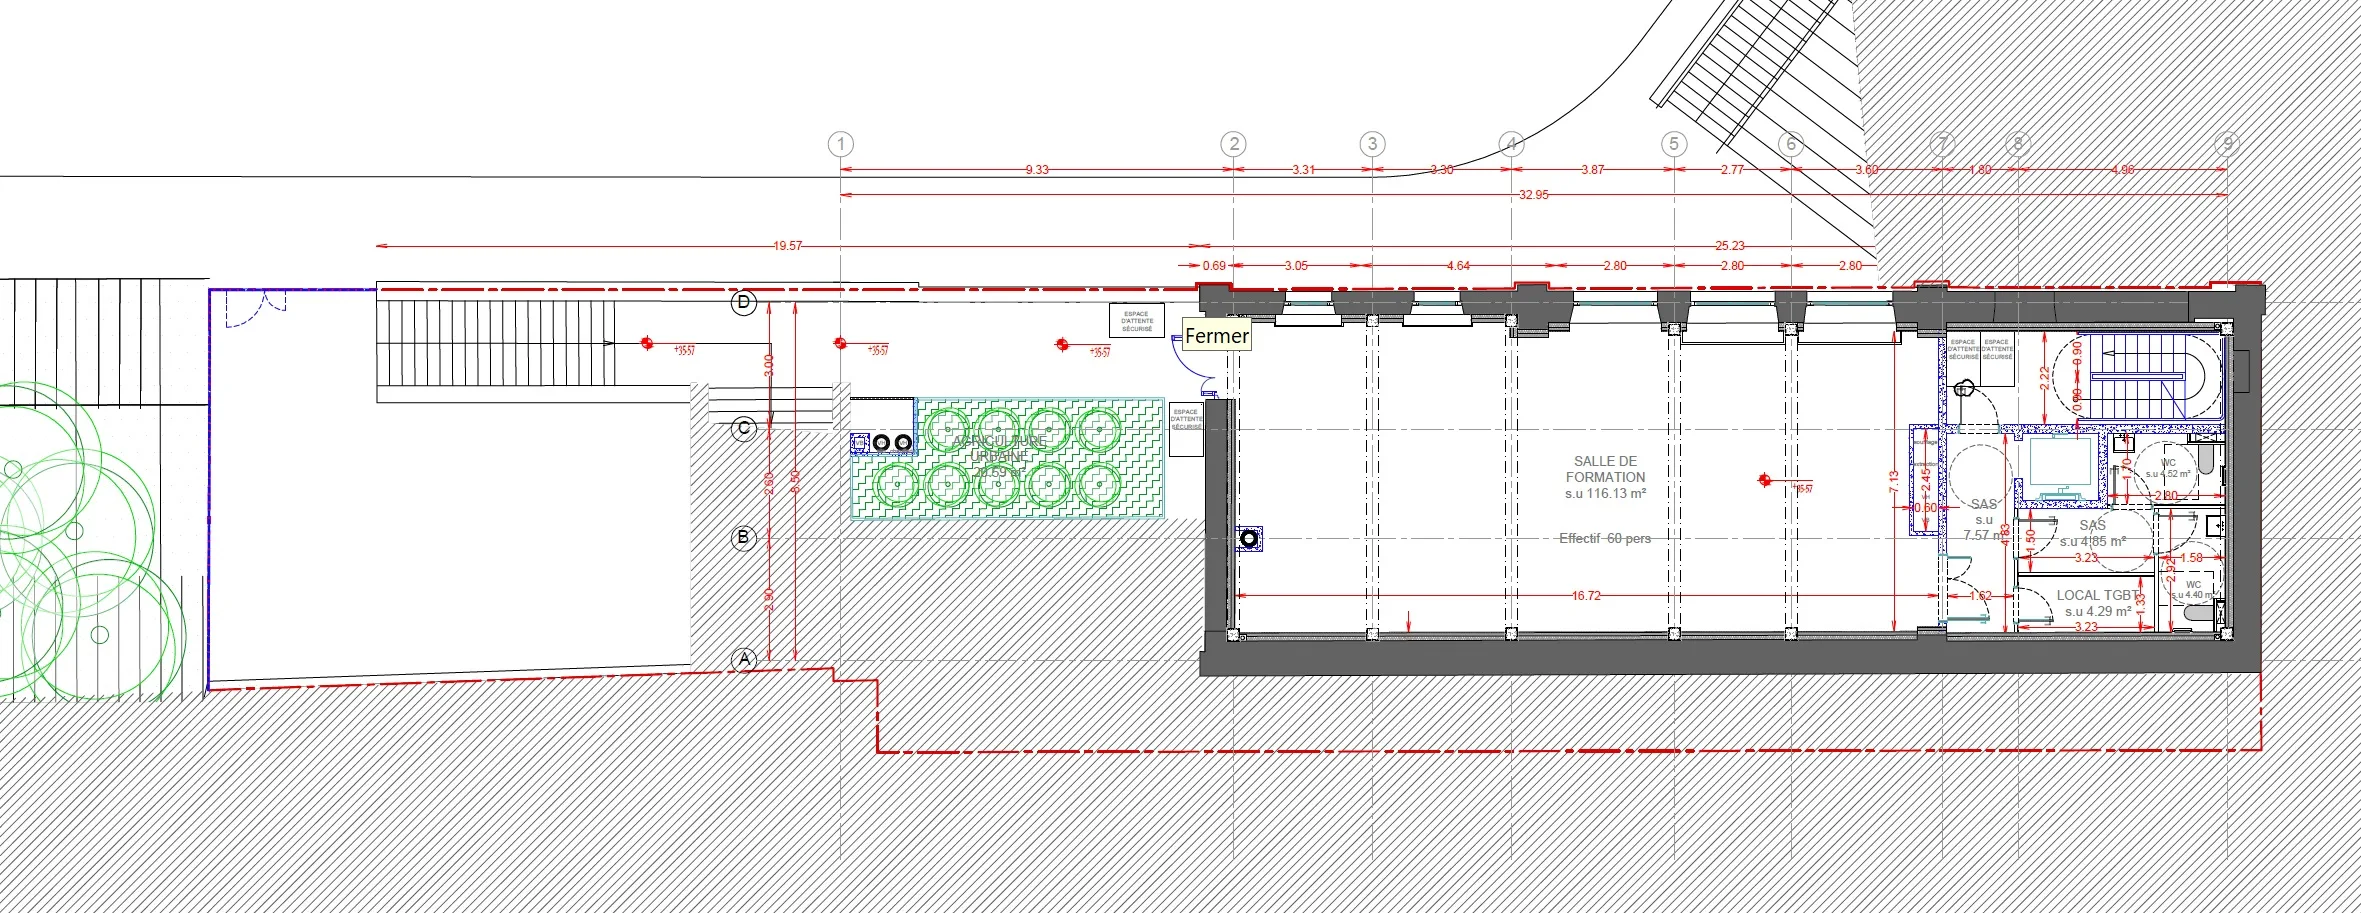Select grid axis bubble number 2
The image size is (2361, 913).
click(1234, 144)
